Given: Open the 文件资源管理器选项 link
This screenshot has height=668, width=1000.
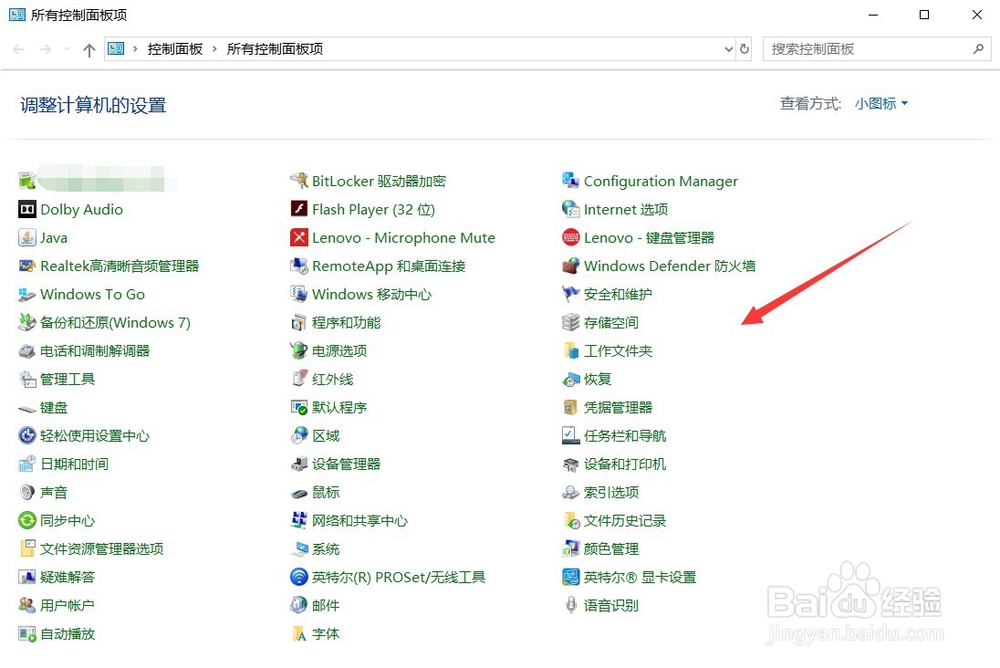Looking at the screenshot, I should [x=102, y=549].
